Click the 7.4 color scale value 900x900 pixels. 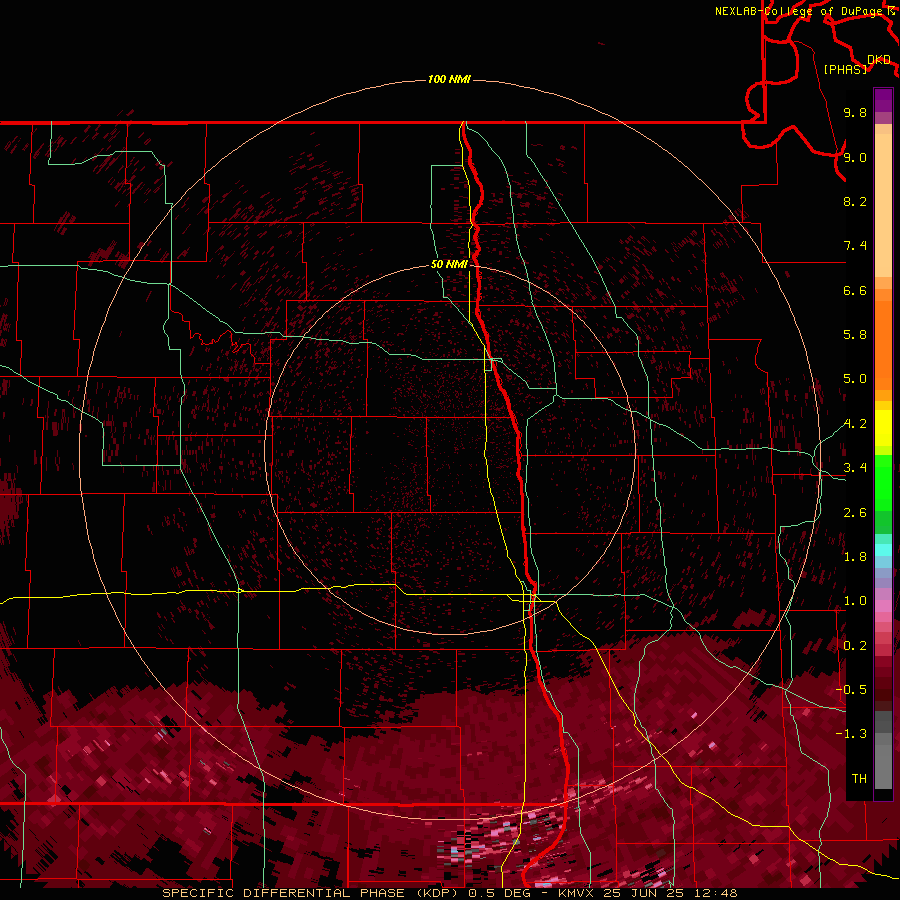[855, 246]
